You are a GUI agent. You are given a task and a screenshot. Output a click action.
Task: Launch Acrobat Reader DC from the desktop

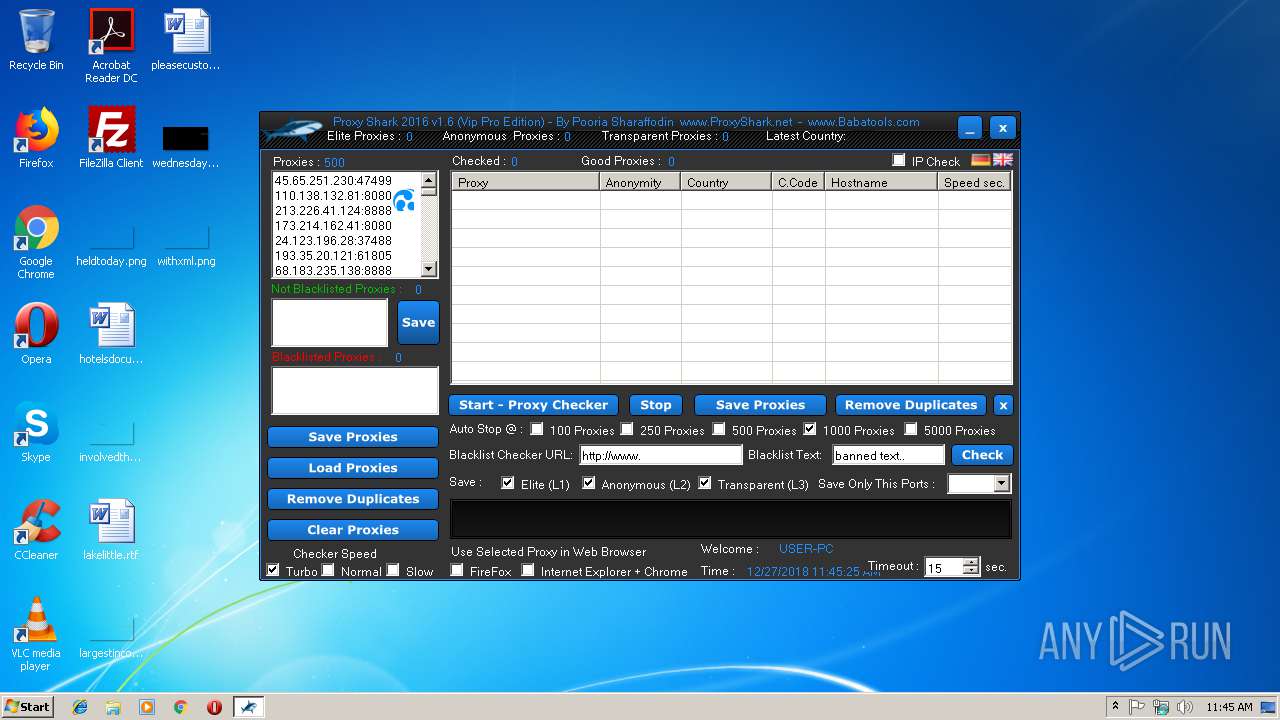pos(111,45)
